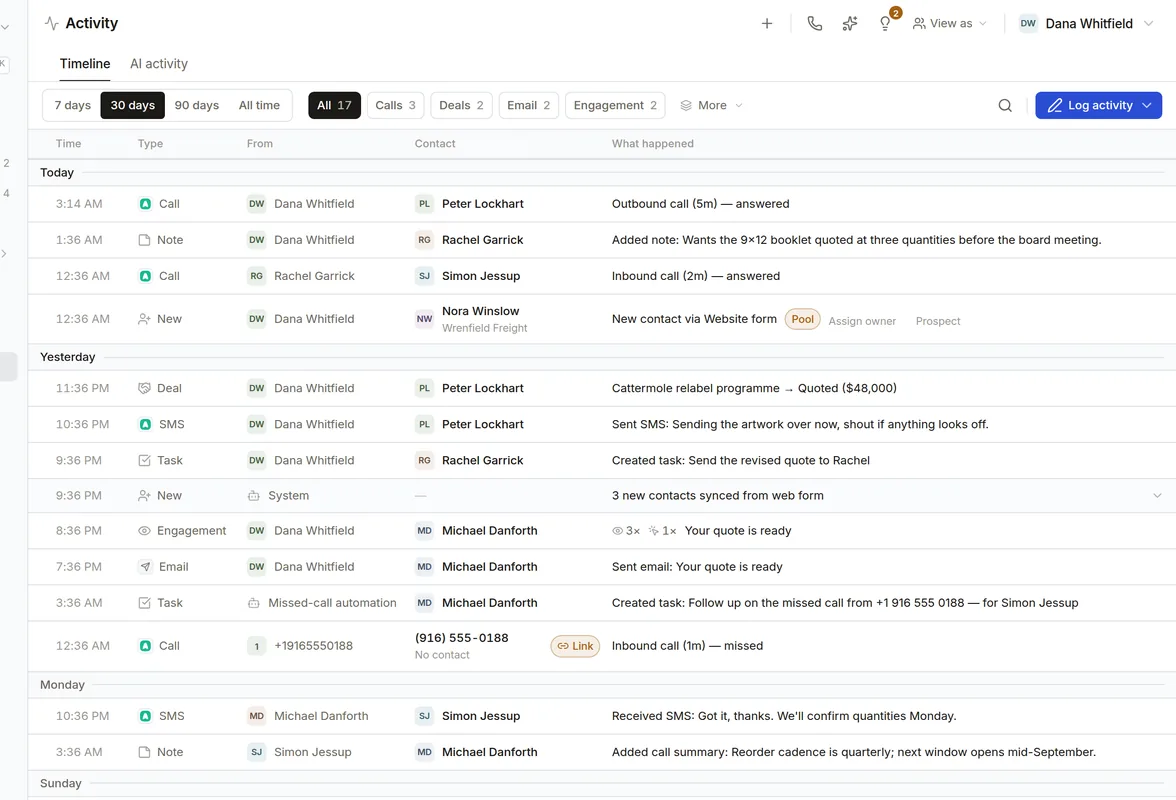Switch to the AI activity tab
1176x800 pixels.
[x=159, y=64]
